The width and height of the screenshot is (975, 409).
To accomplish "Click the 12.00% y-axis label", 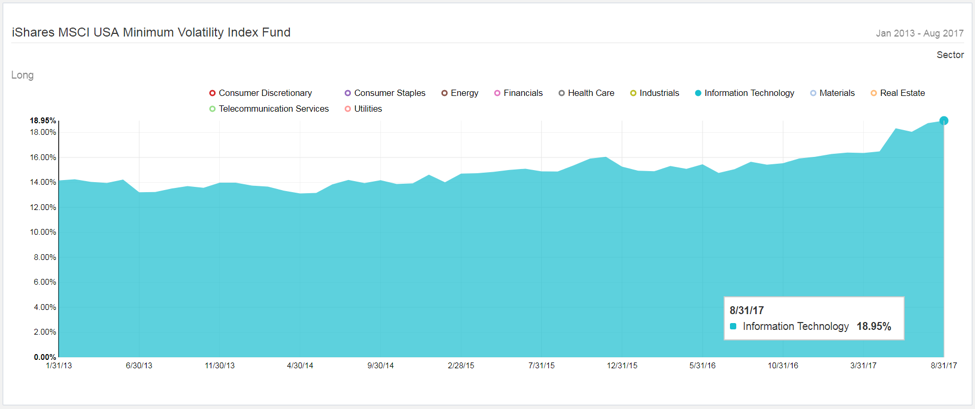I will pyautogui.click(x=44, y=207).
